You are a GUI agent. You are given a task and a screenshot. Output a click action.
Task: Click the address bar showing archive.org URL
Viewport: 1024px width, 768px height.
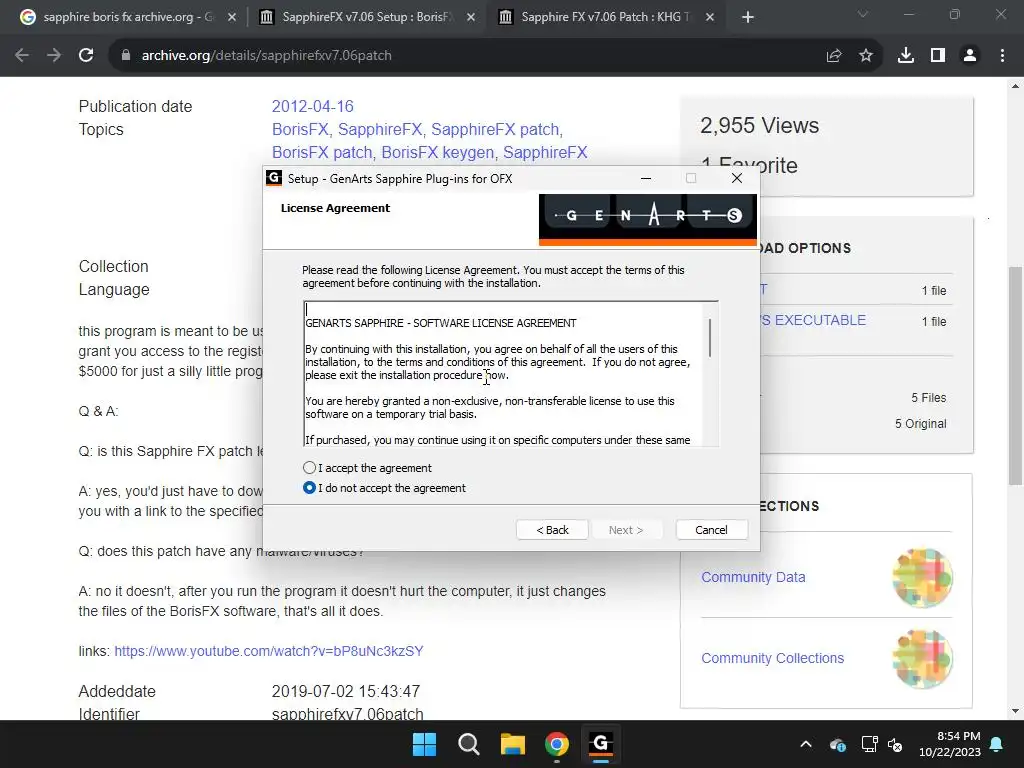(469, 56)
